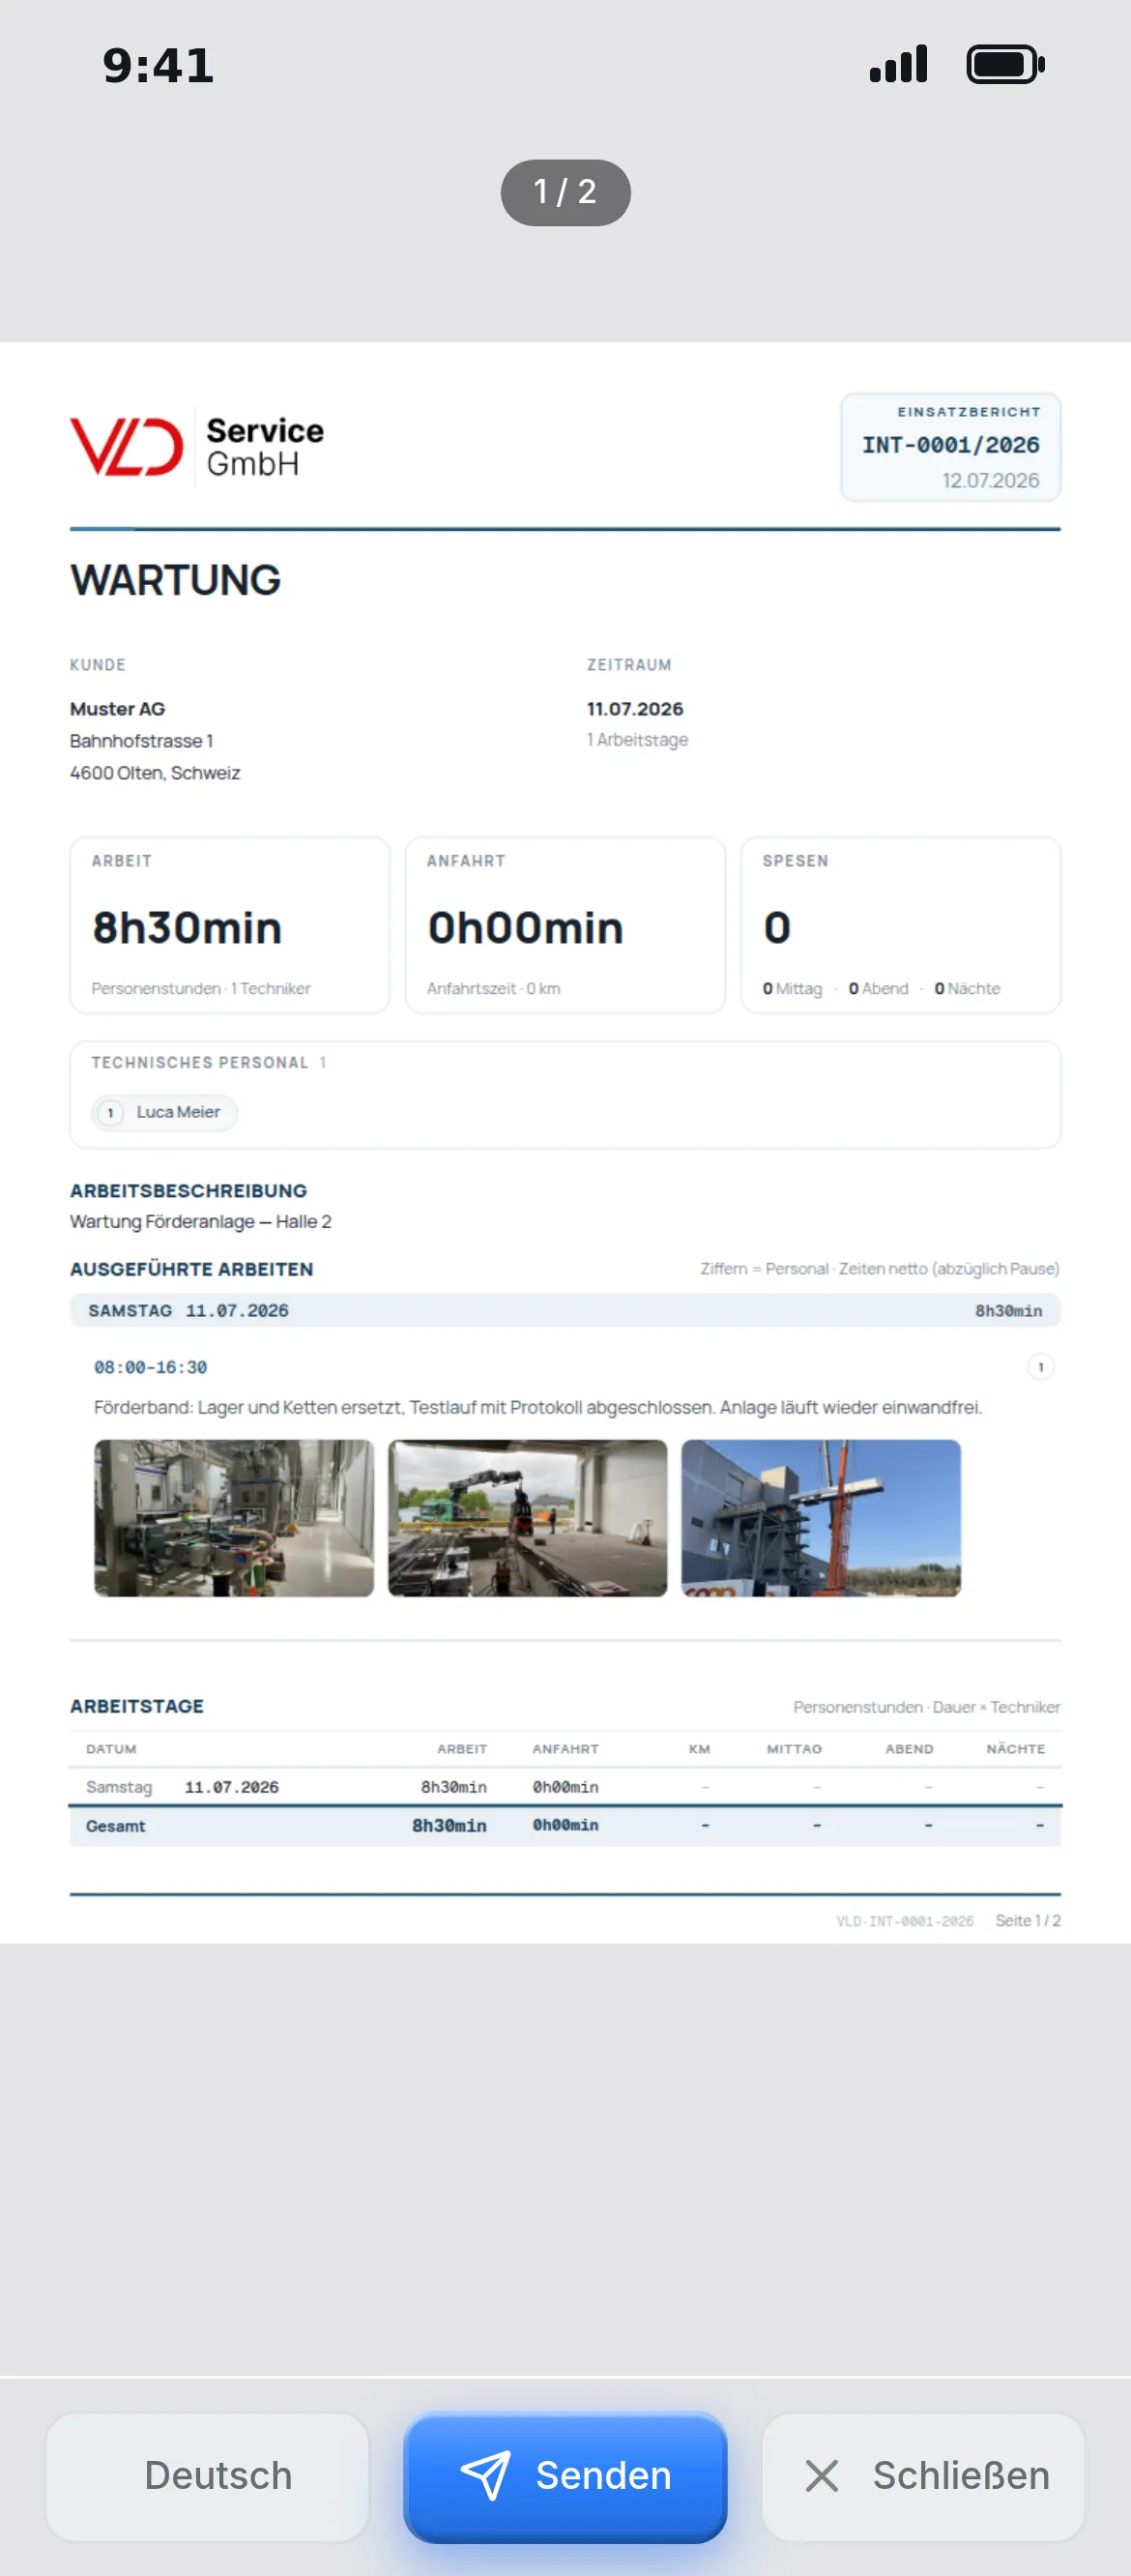This screenshot has height=2576, width=1131.
Task: Tap the NÄCHTE column header
Action: coord(1015,1748)
